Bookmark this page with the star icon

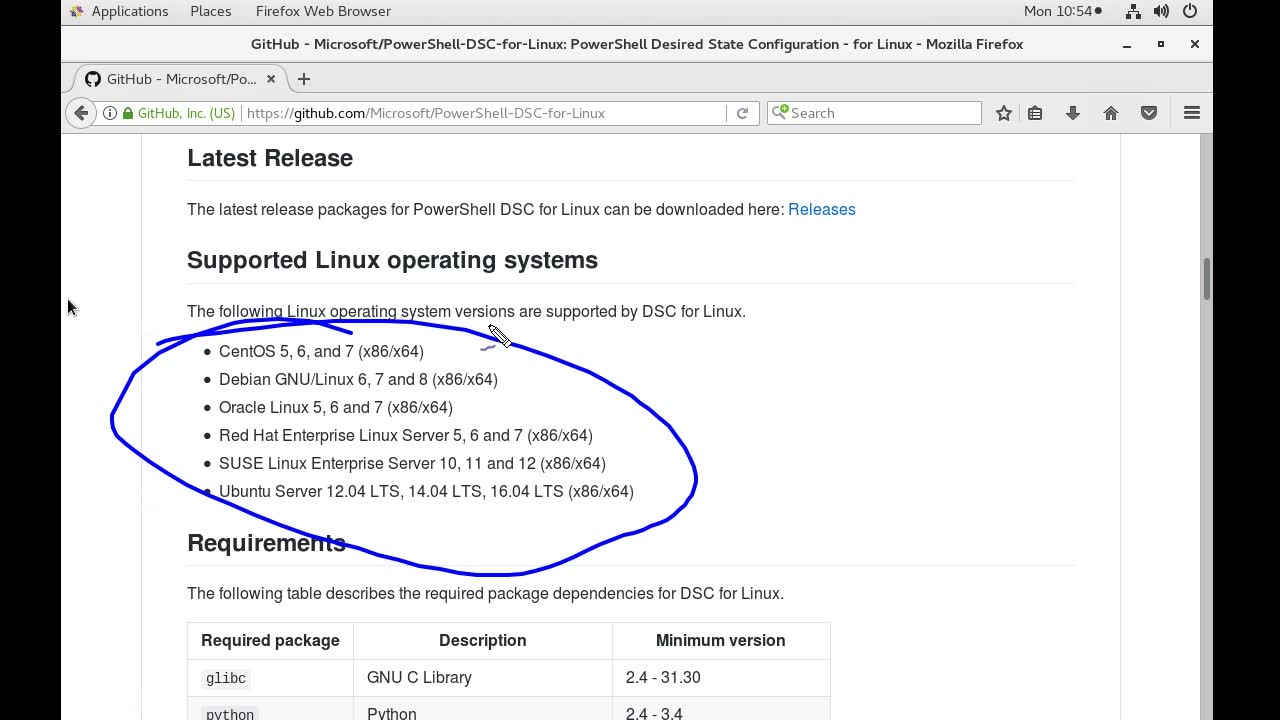point(1004,113)
